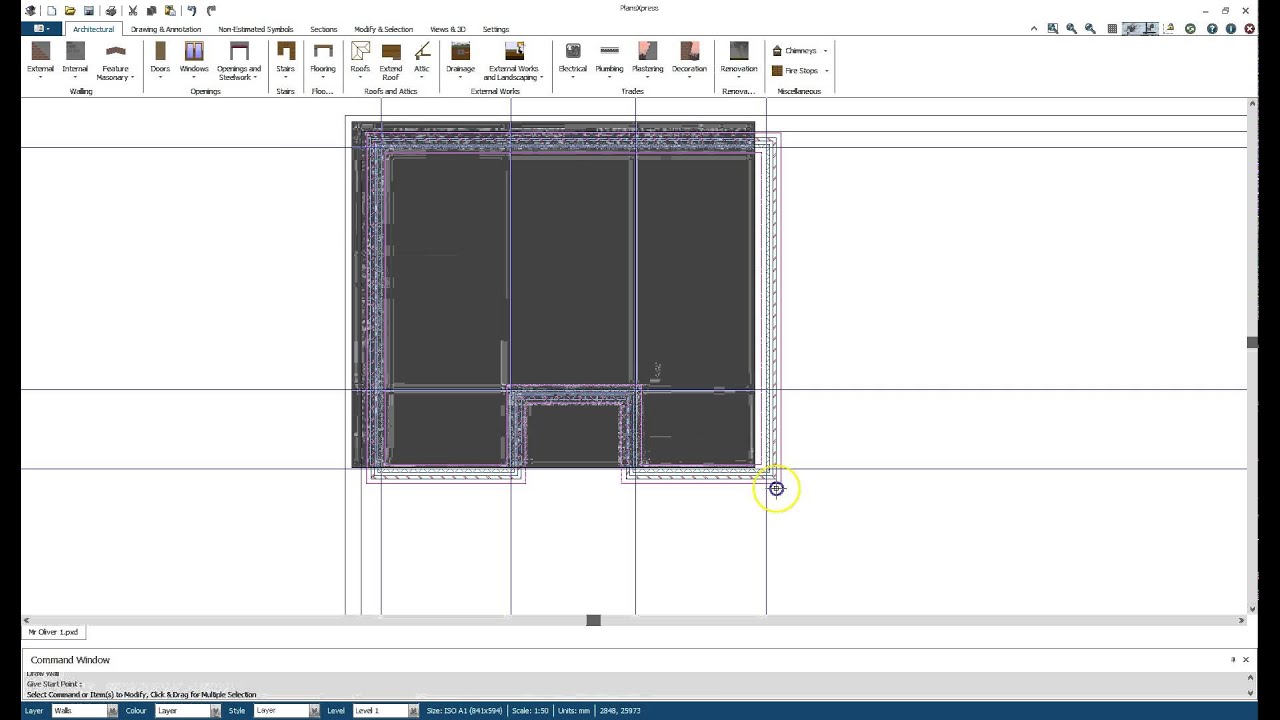Select the Mr Oliver 1.pxd document tab
The height and width of the screenshot is (720, 1280).
[53, 632]
